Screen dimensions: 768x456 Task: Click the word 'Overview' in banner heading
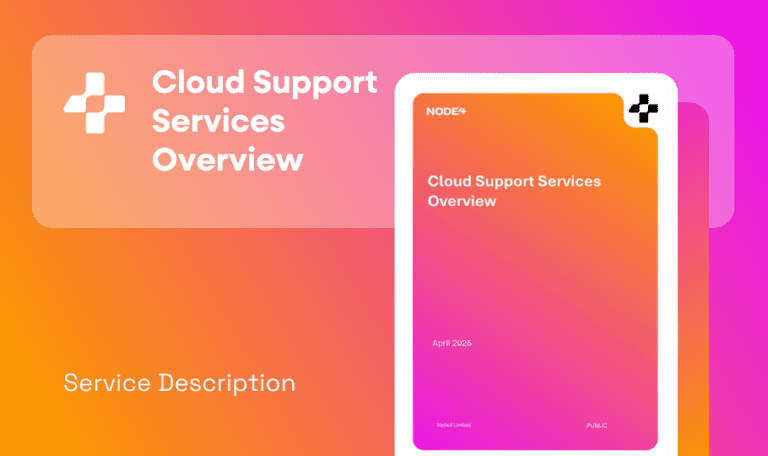(x=227, y=159)
